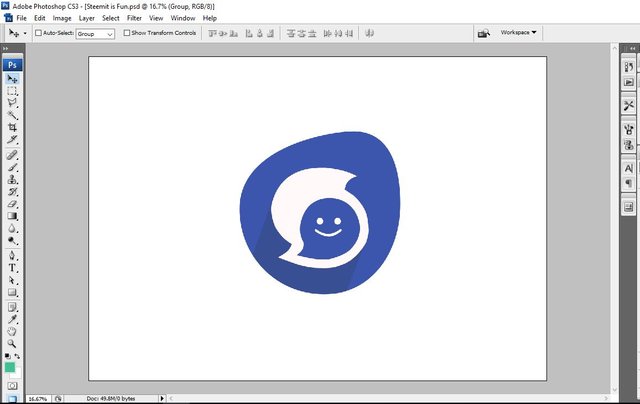Click the white background color swatch
The width and height of the screenshot is (640, 404).
[x=18, y=373]
